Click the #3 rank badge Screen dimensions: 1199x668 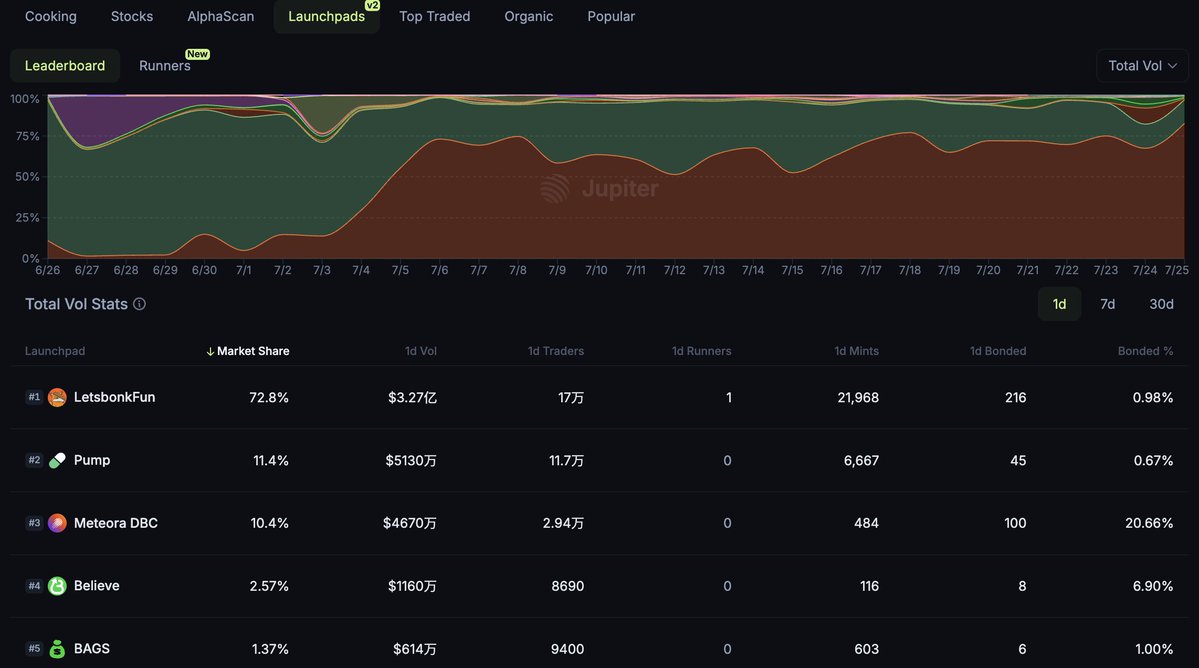34,523
